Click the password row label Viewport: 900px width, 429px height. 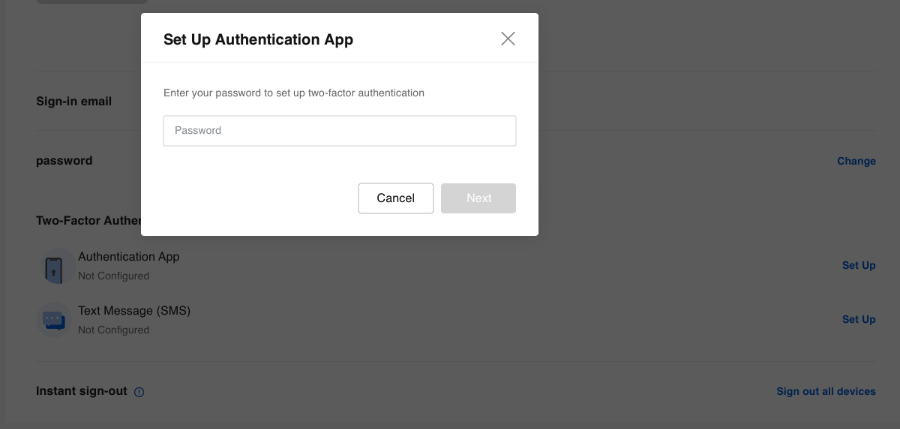[x=64, y=160]
